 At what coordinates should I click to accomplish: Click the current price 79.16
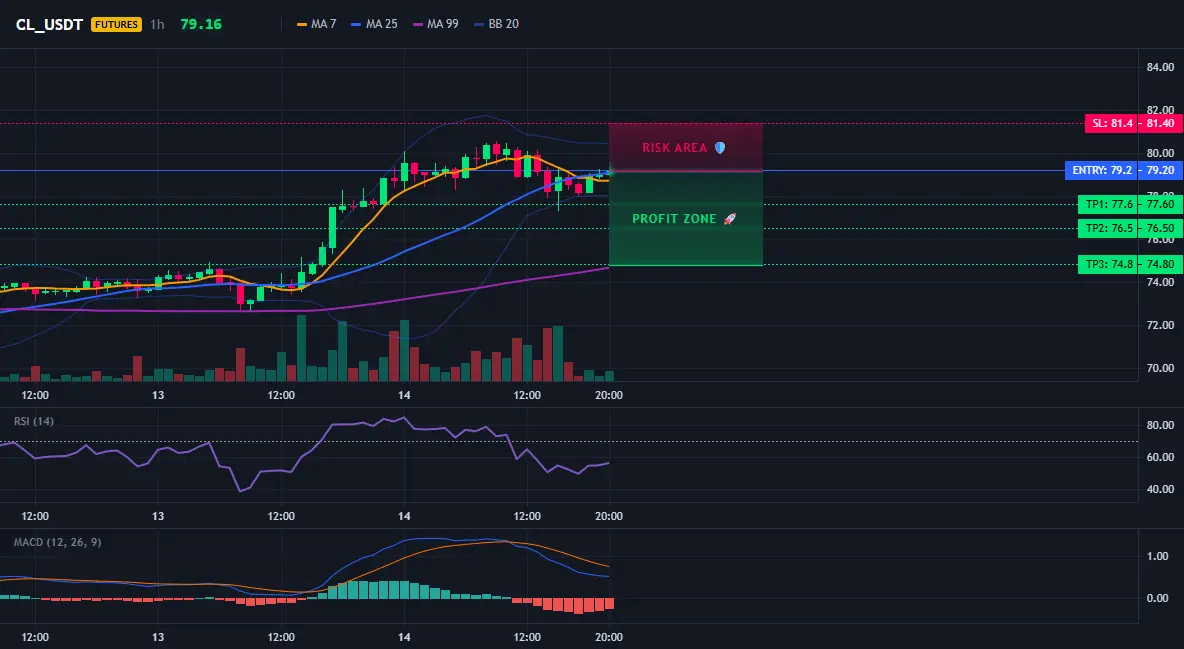(x=201, y=24)
